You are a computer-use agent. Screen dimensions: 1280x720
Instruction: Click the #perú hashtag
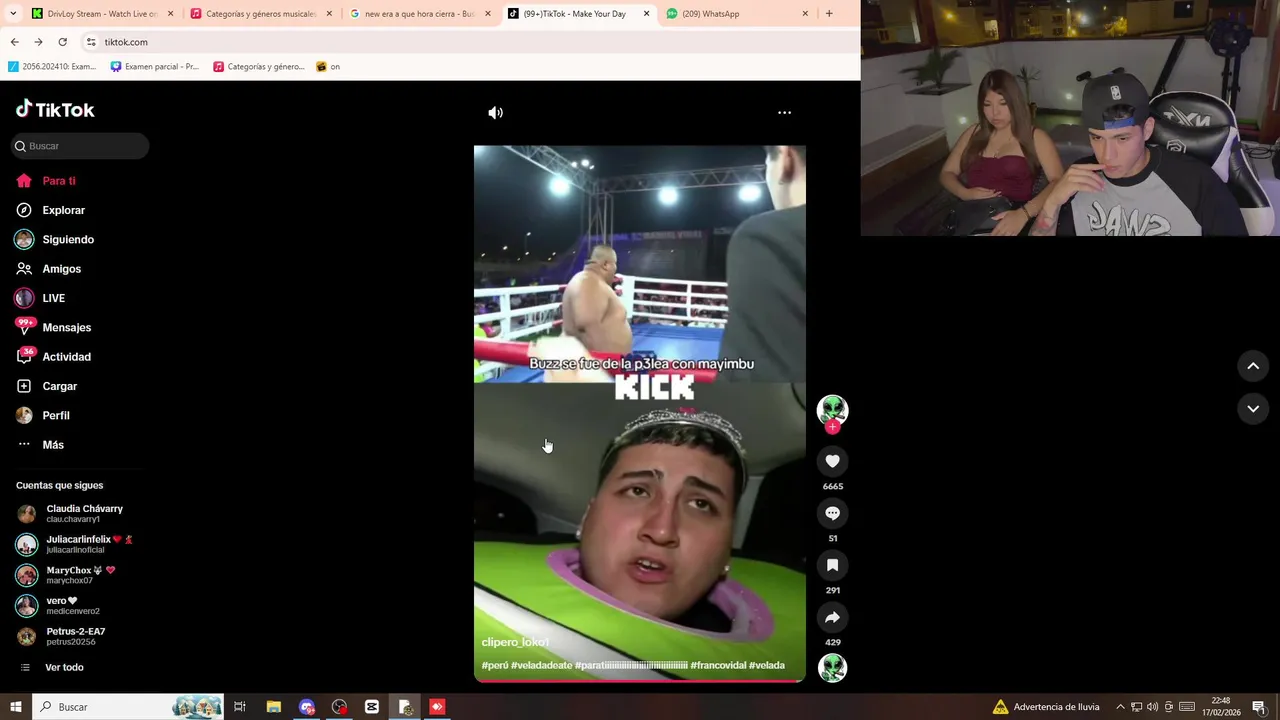coord(494,665)
